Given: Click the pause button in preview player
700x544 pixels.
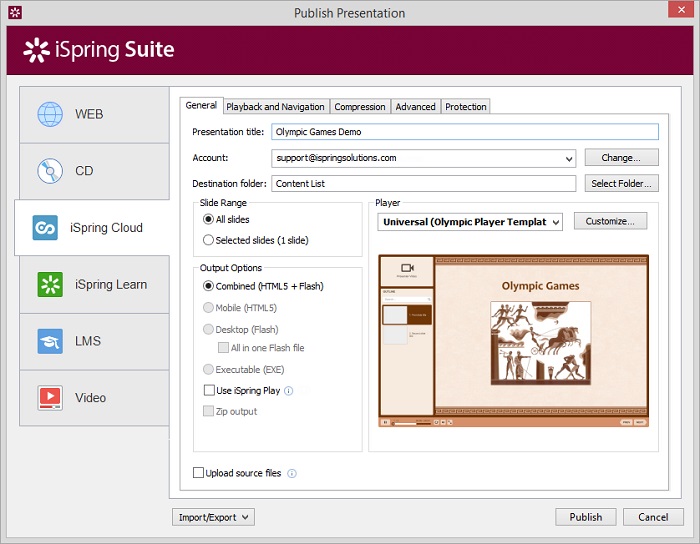Looking at the screenshot, I should 385,422.
